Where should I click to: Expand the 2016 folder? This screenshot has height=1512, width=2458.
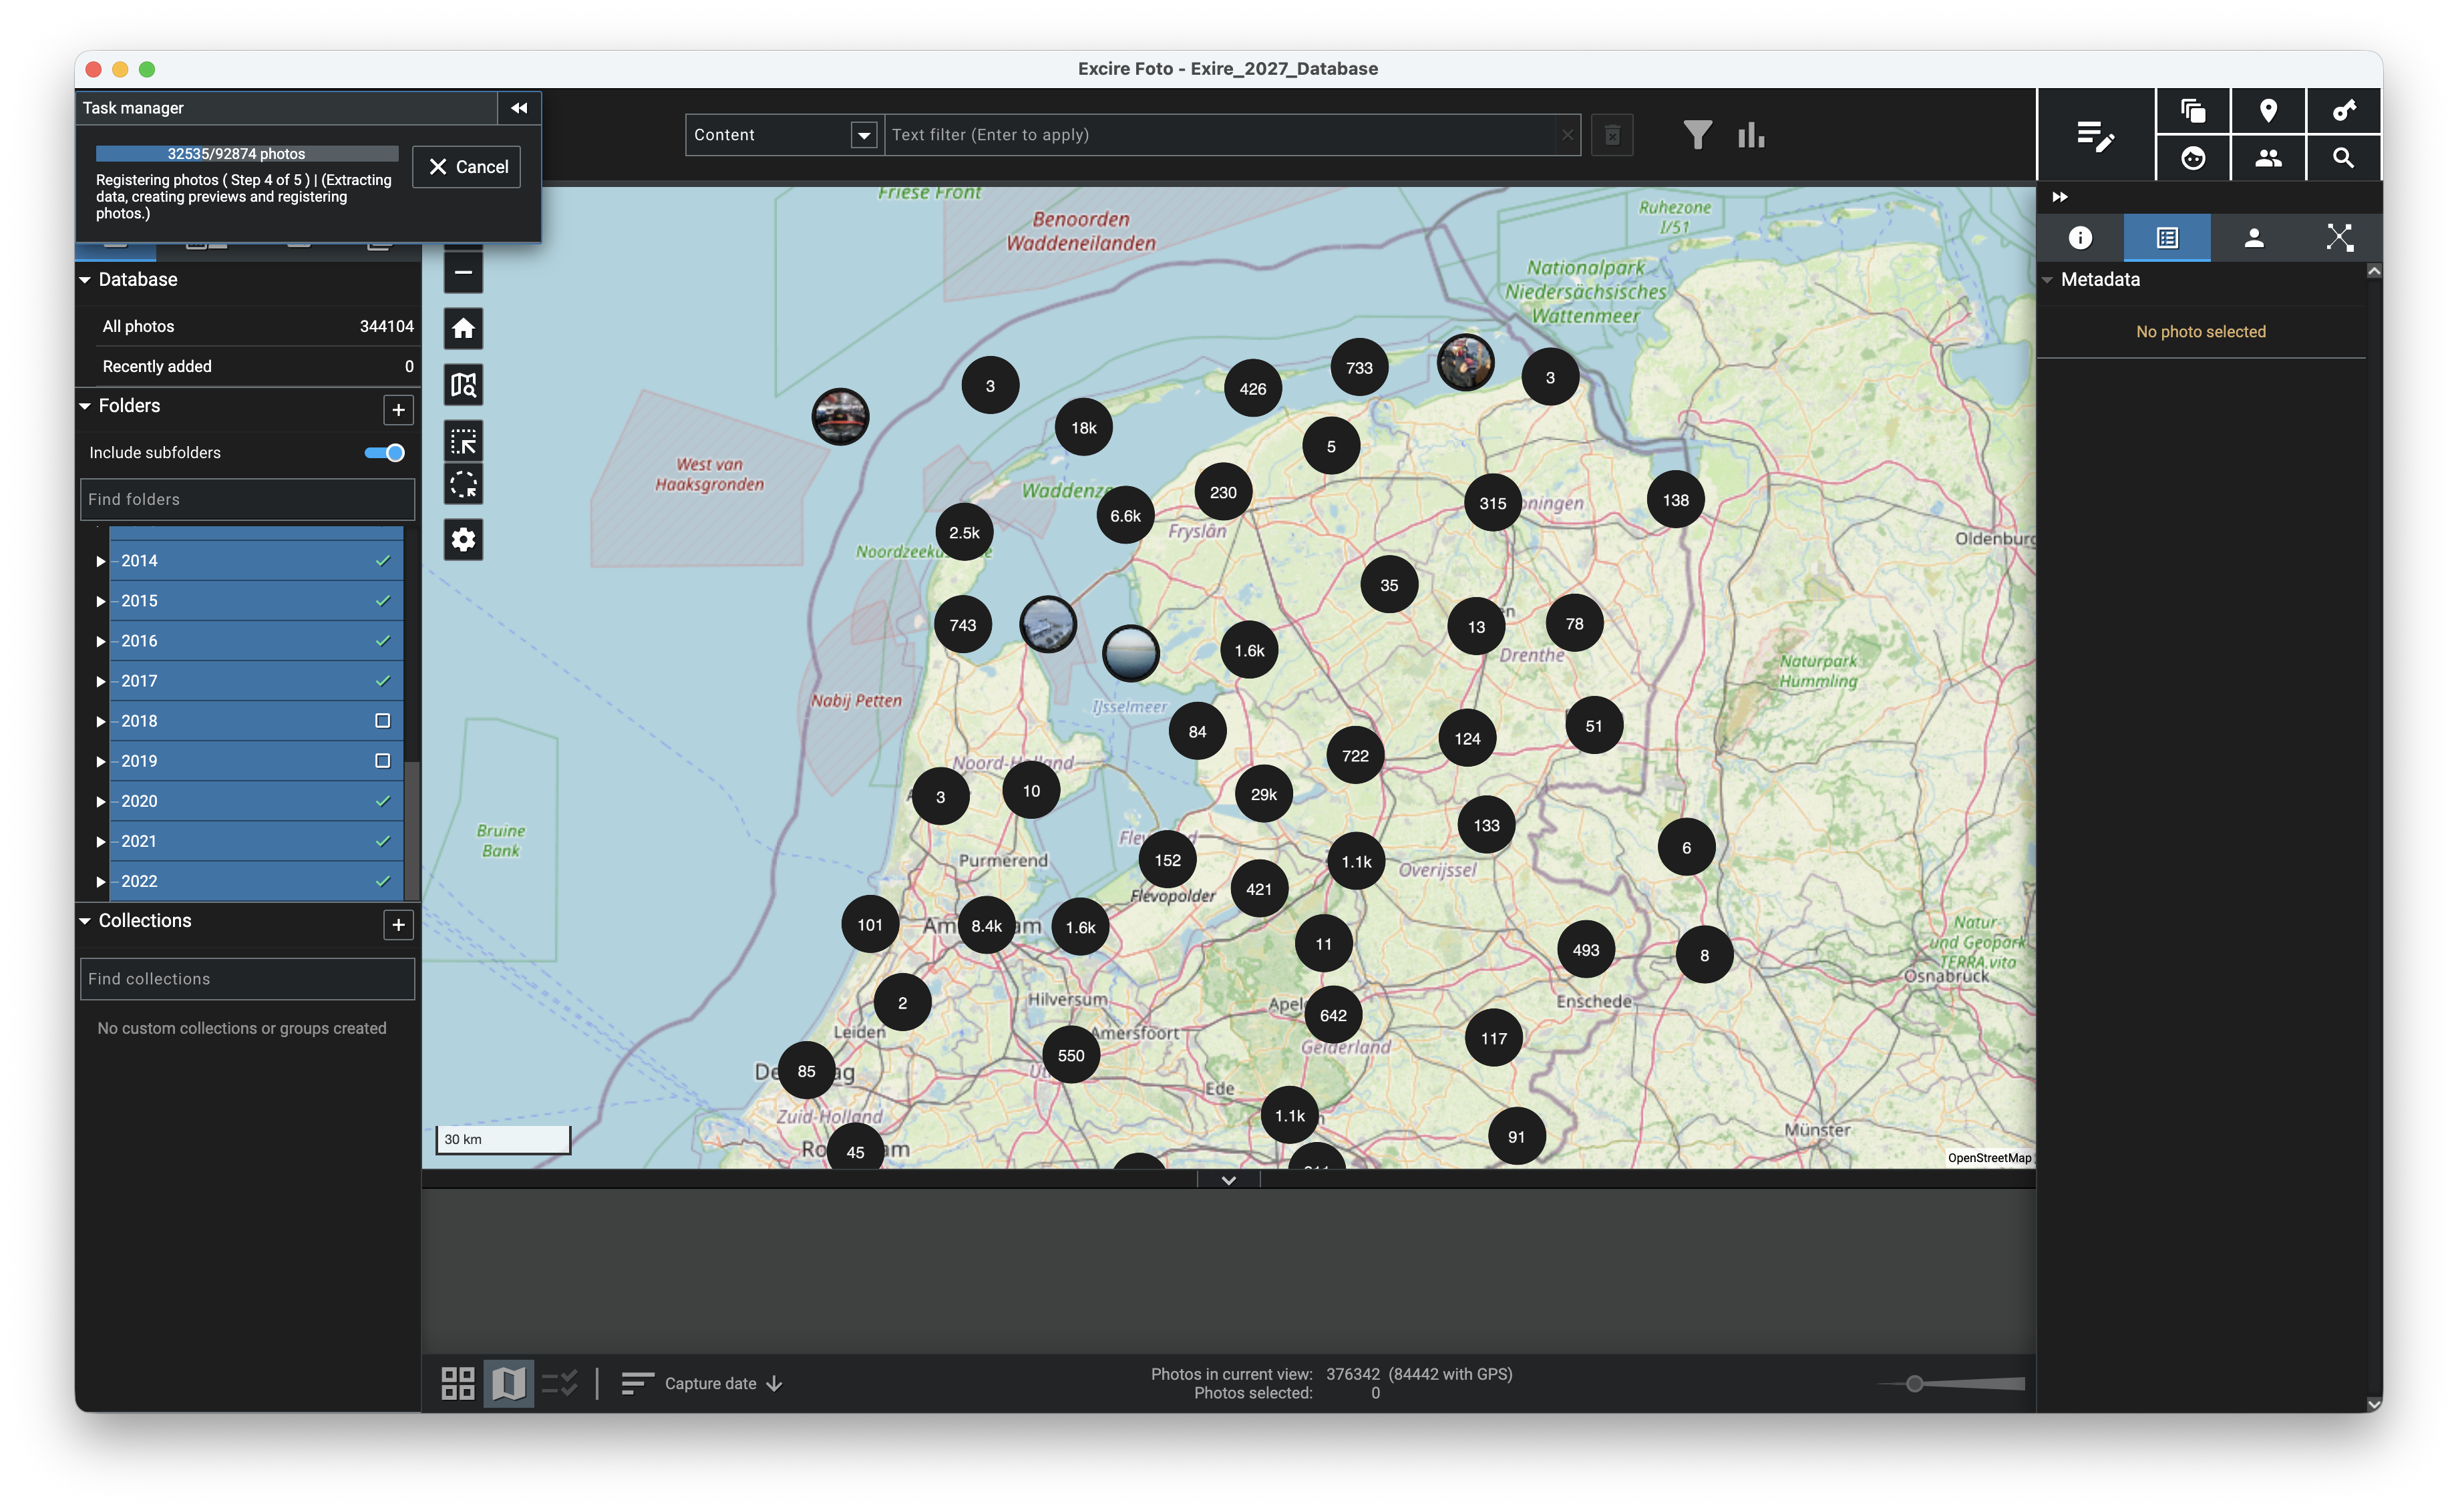(x=100, y=641)
